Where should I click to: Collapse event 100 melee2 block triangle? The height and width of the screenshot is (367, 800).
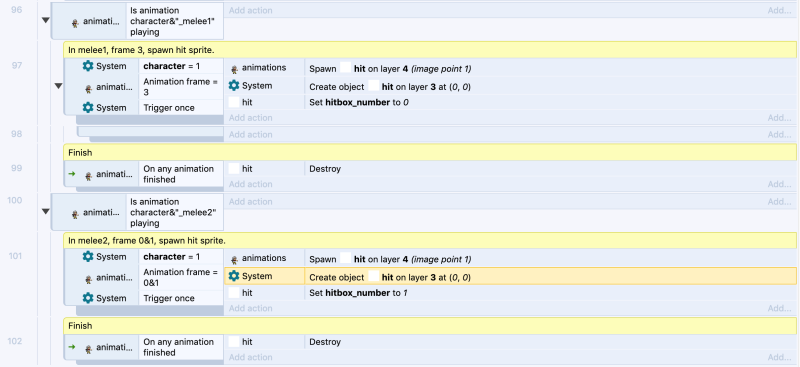coord(45,211)
